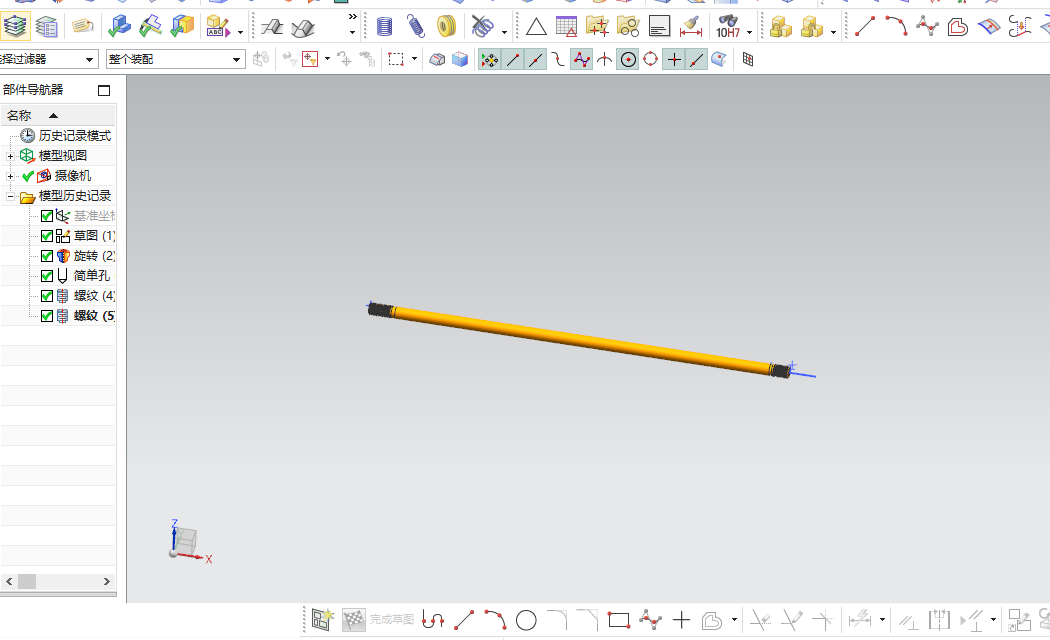Toggle checkbox for 基准坐标系 feature
Screen dimensions: 1050x640
[x=47, y=216]
